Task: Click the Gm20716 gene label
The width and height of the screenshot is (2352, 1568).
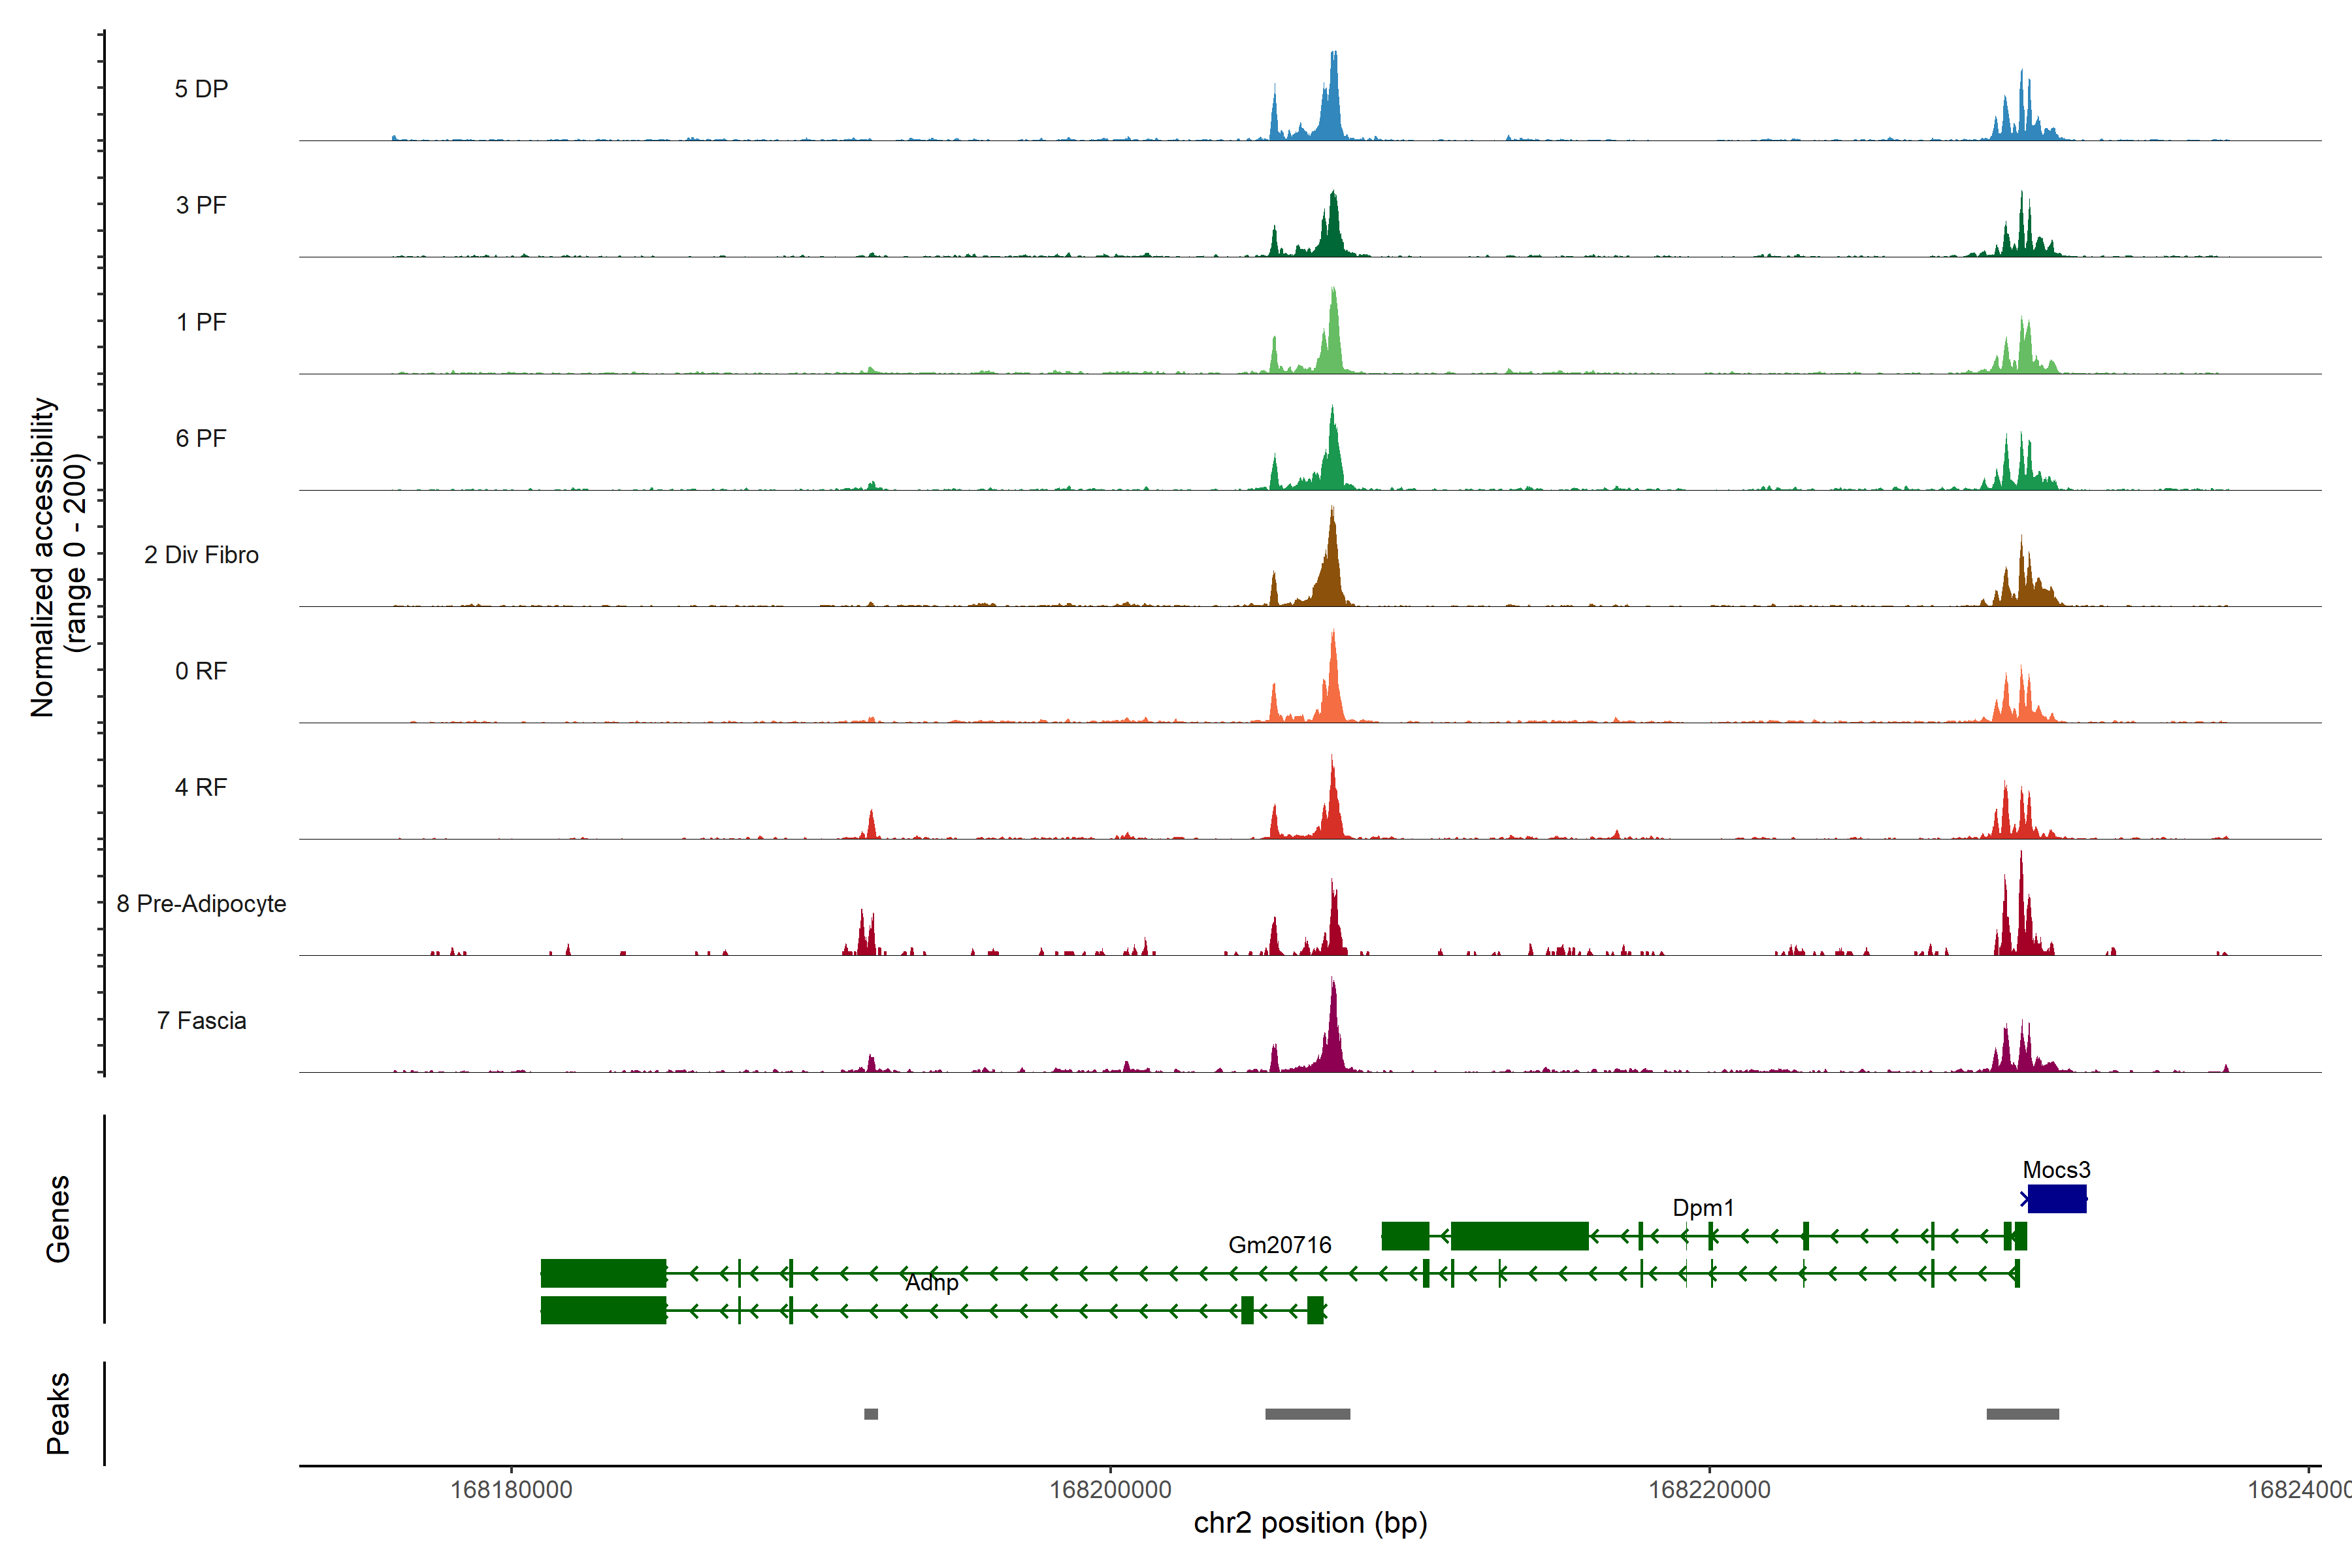Action: (1279, 1245)
